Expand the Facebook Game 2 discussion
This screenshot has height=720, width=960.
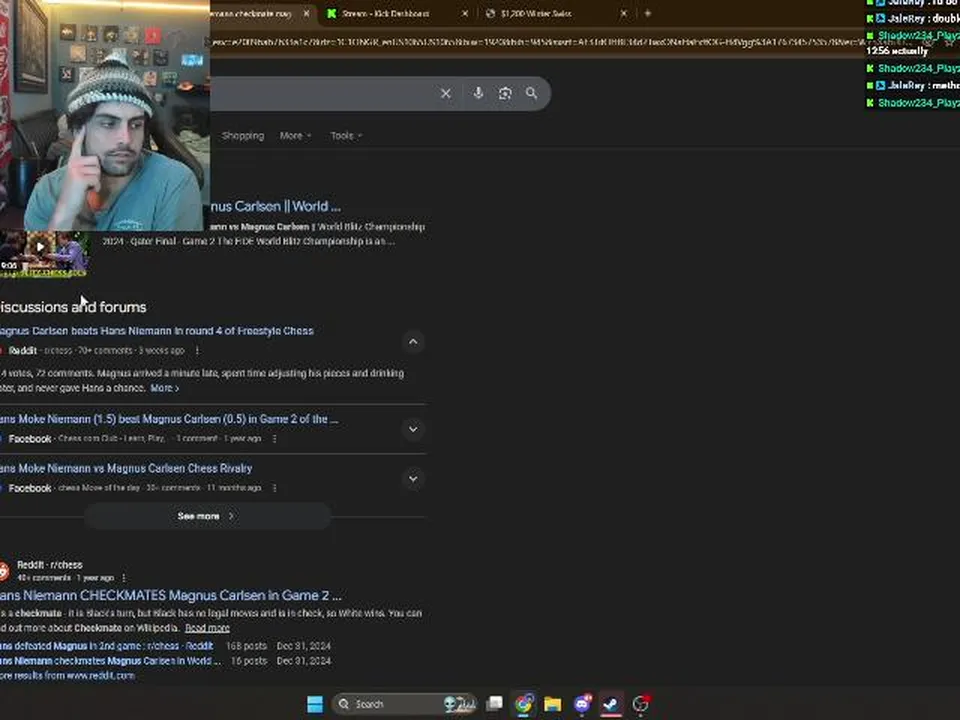(x=413, y=429)
